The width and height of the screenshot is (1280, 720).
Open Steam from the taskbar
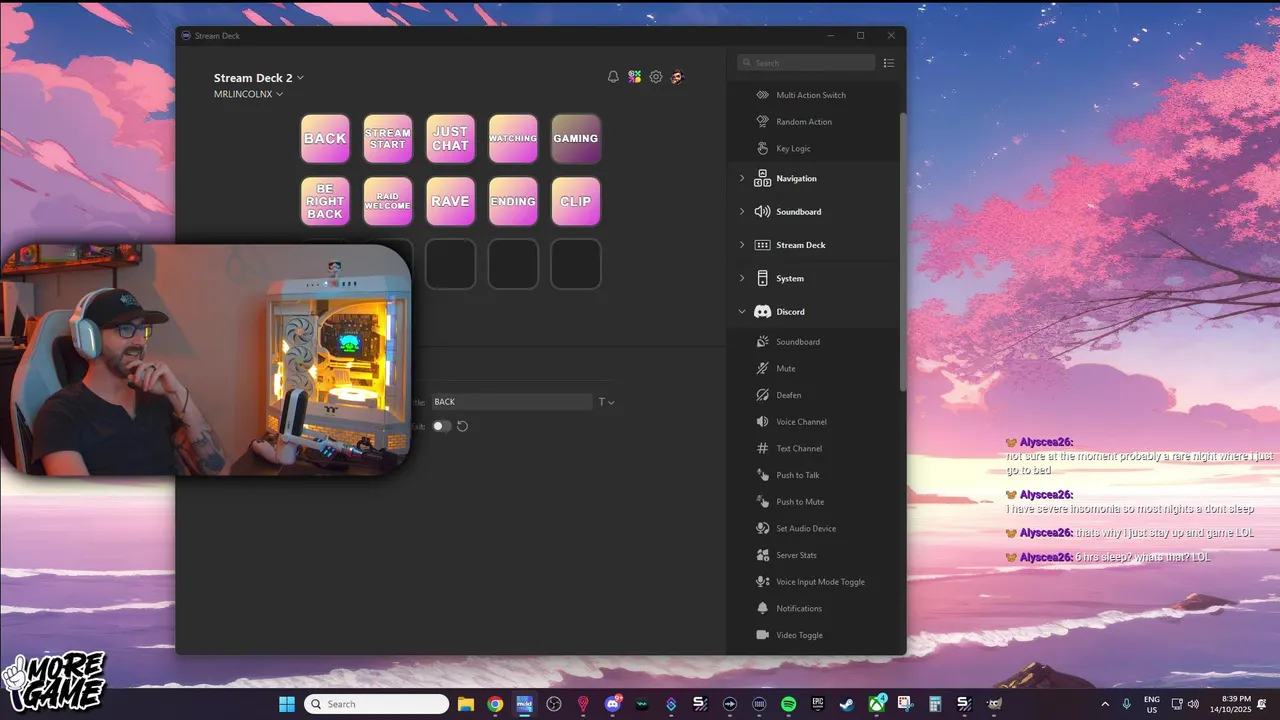847,704
